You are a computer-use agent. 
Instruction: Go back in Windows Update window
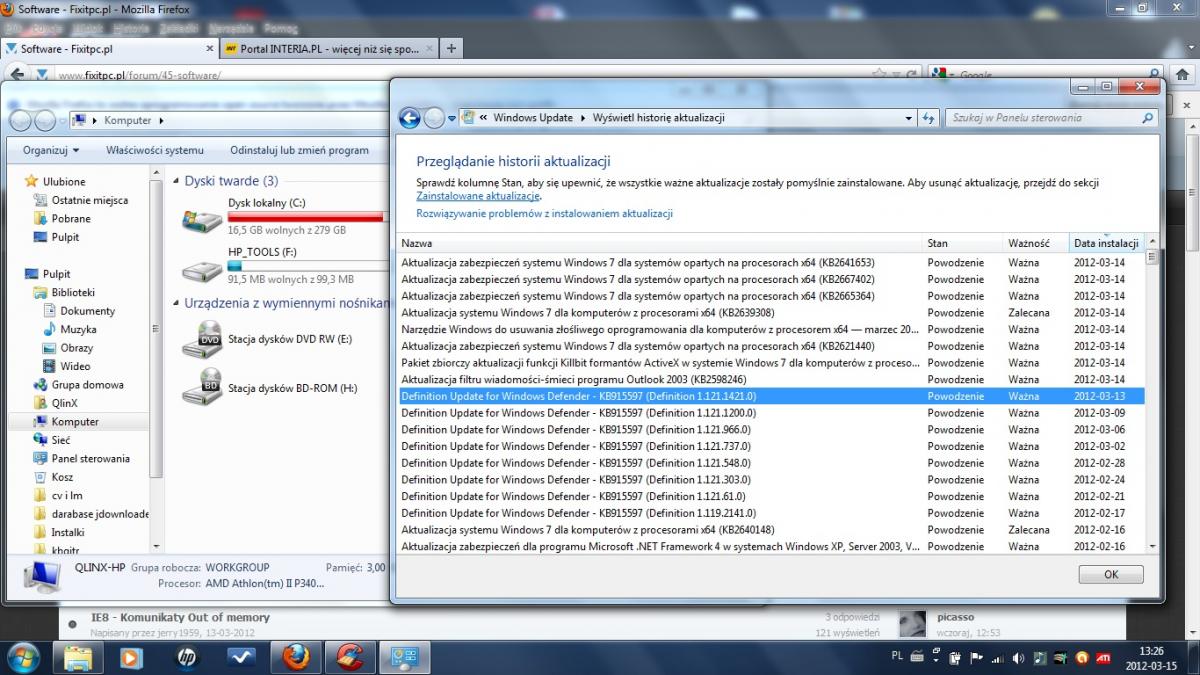tap(410, 118)
